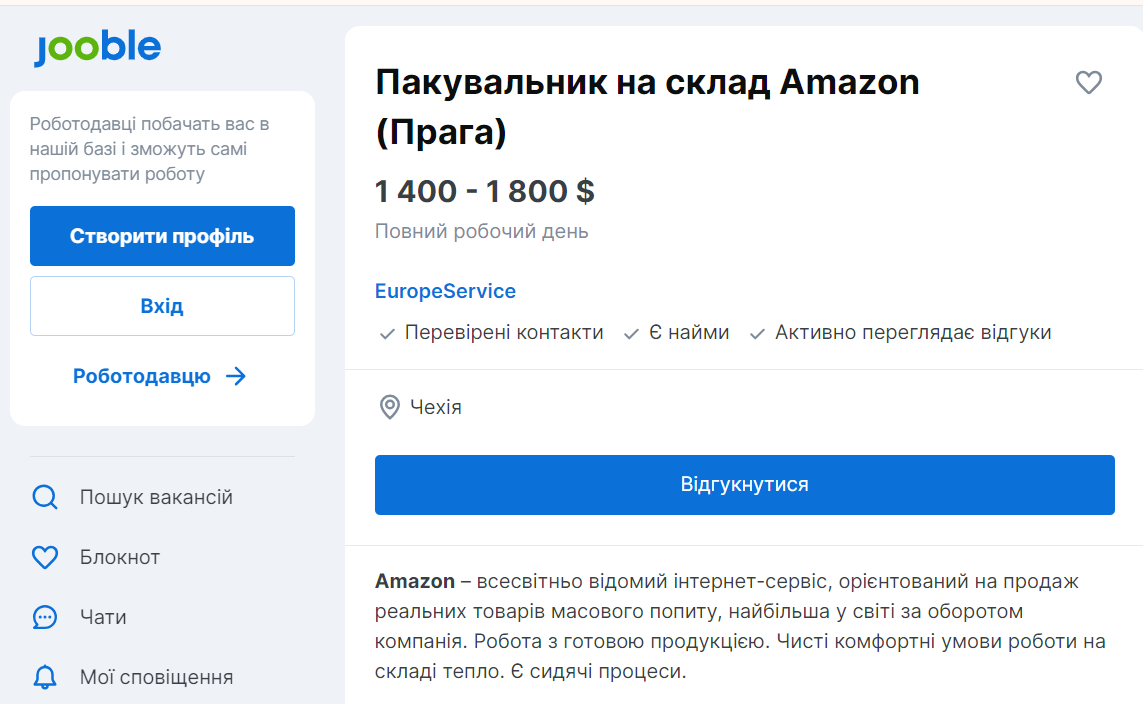Open job search via magnifier icon
The height and width of the screenshot is (704, 1143).
(44, 497)
